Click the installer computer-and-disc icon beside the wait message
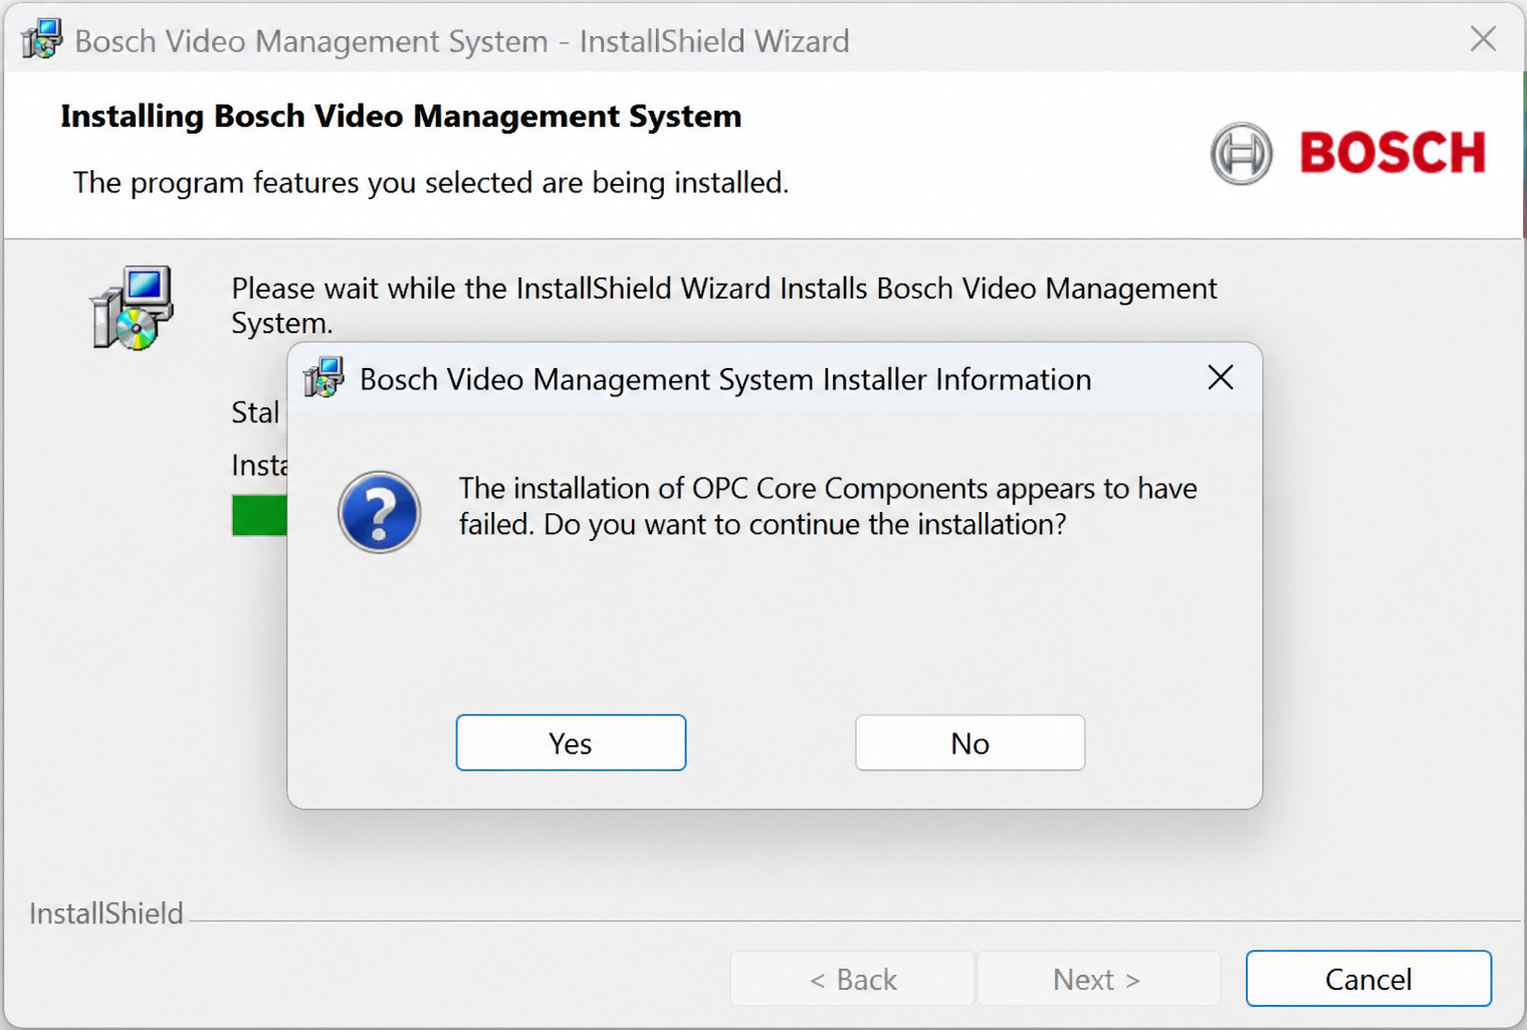Viewport: 1527px width, 1030px height. coord(132,308)
